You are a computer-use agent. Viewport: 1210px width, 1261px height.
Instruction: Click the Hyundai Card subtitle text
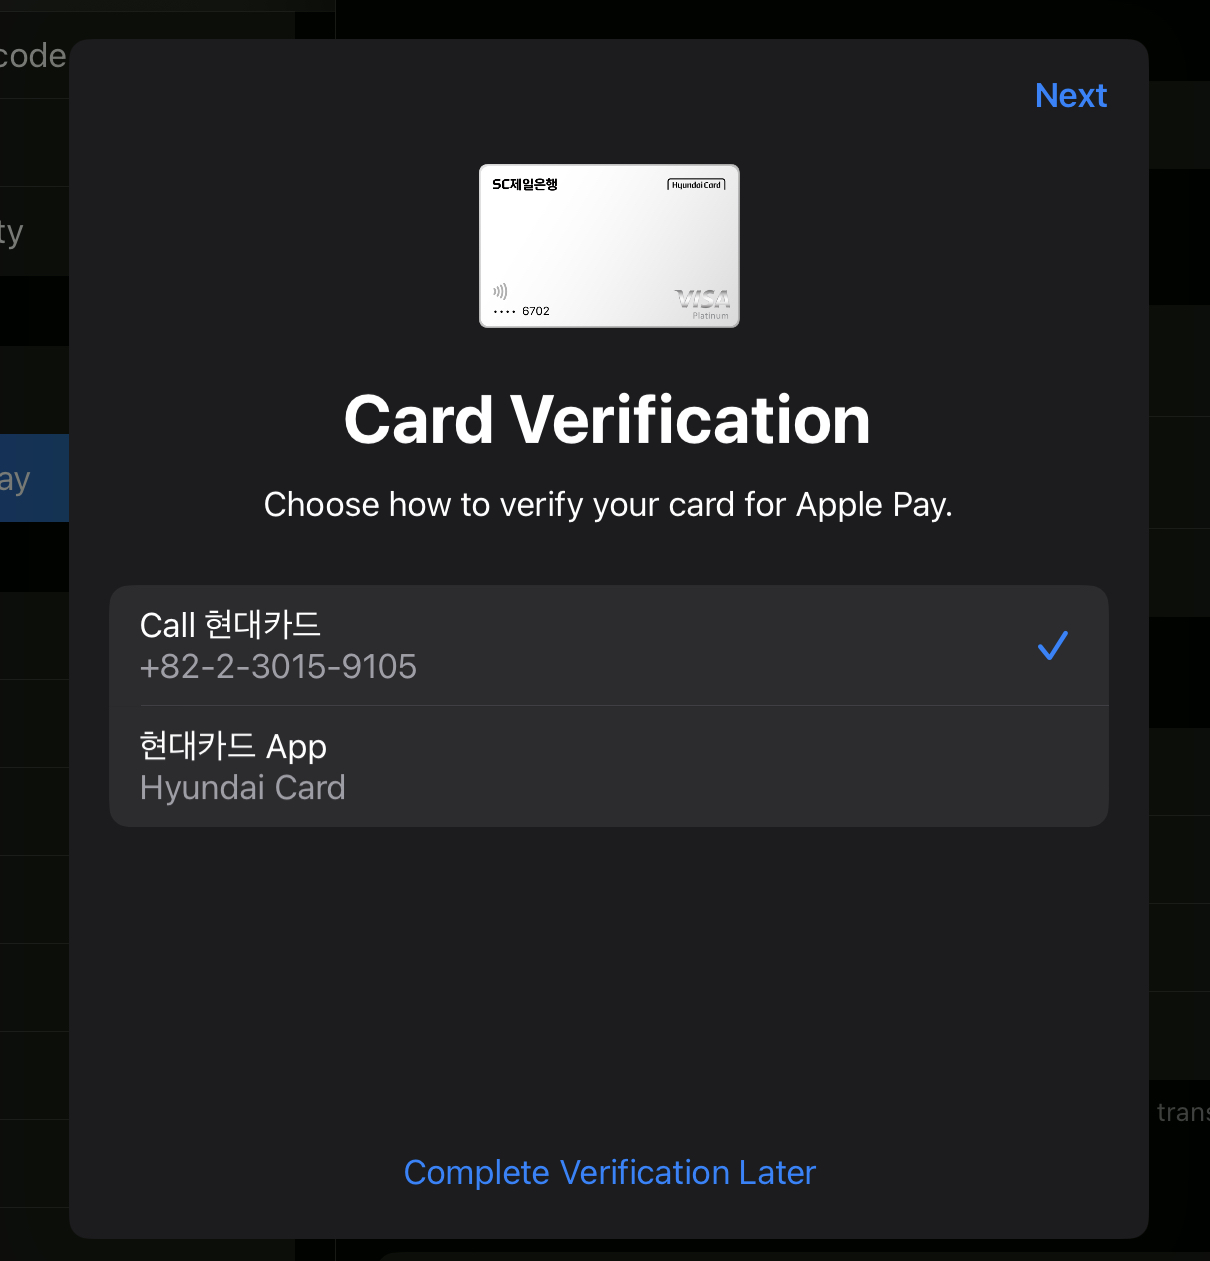[243, 788]
